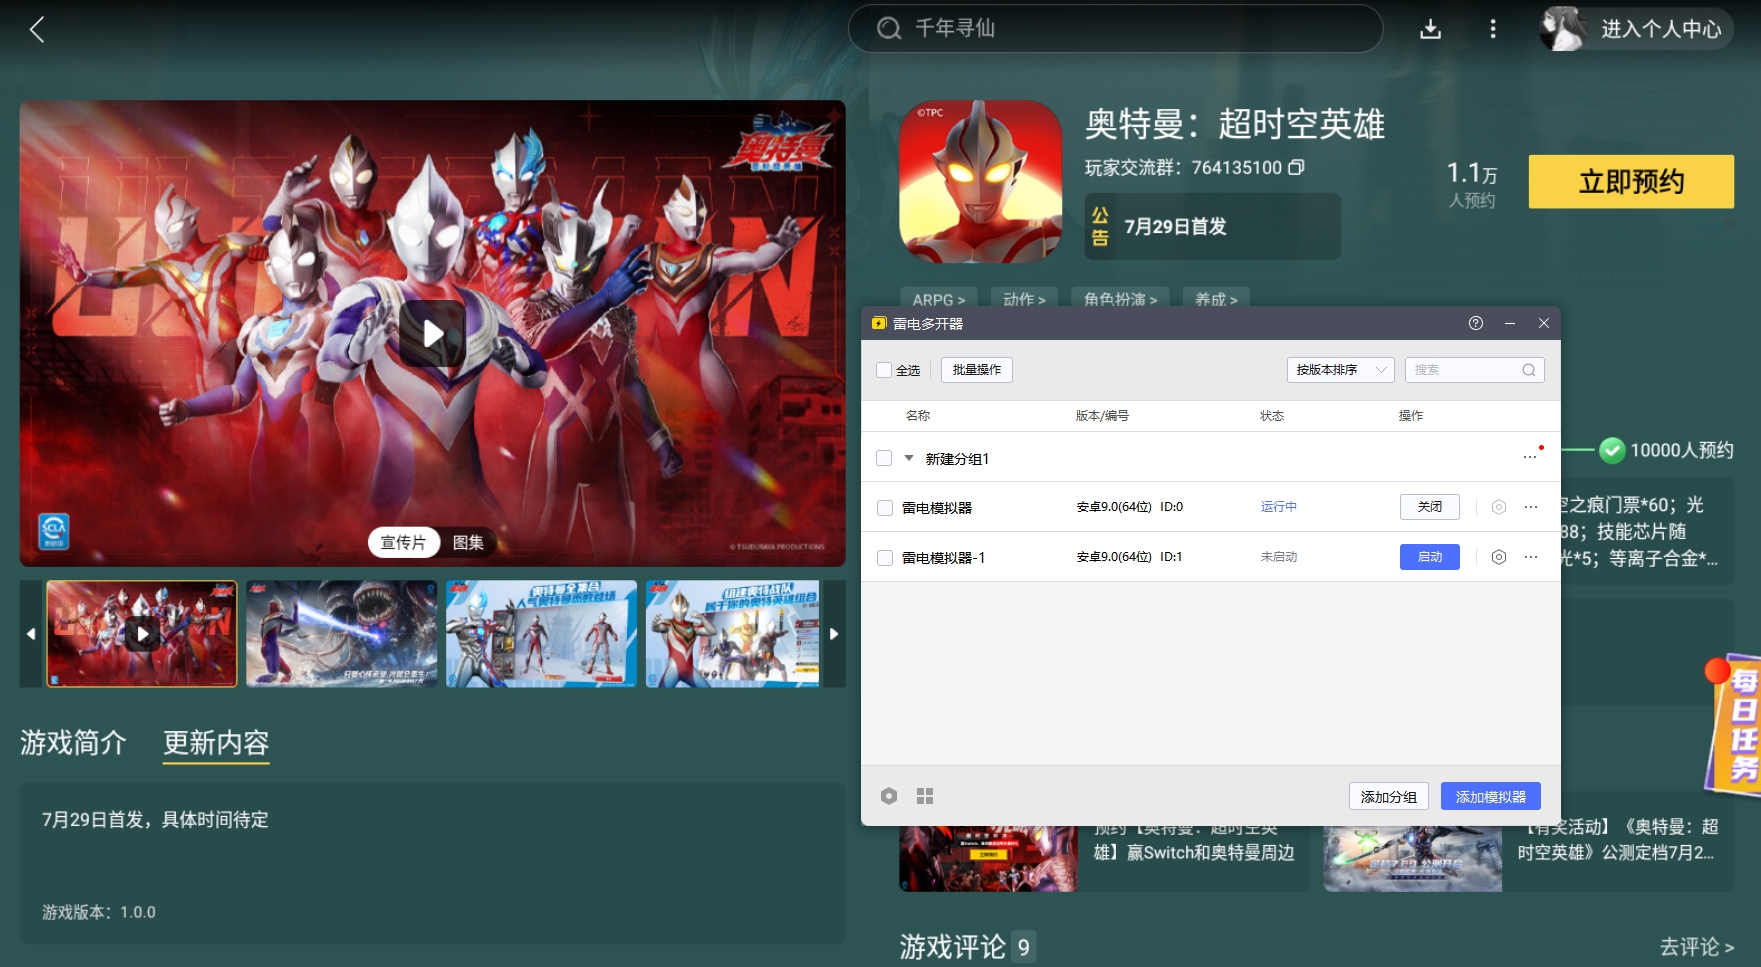Screen dimensions: 1761x967
Task: Click the 千年寻仙 search field
Action: point(1115,28)
